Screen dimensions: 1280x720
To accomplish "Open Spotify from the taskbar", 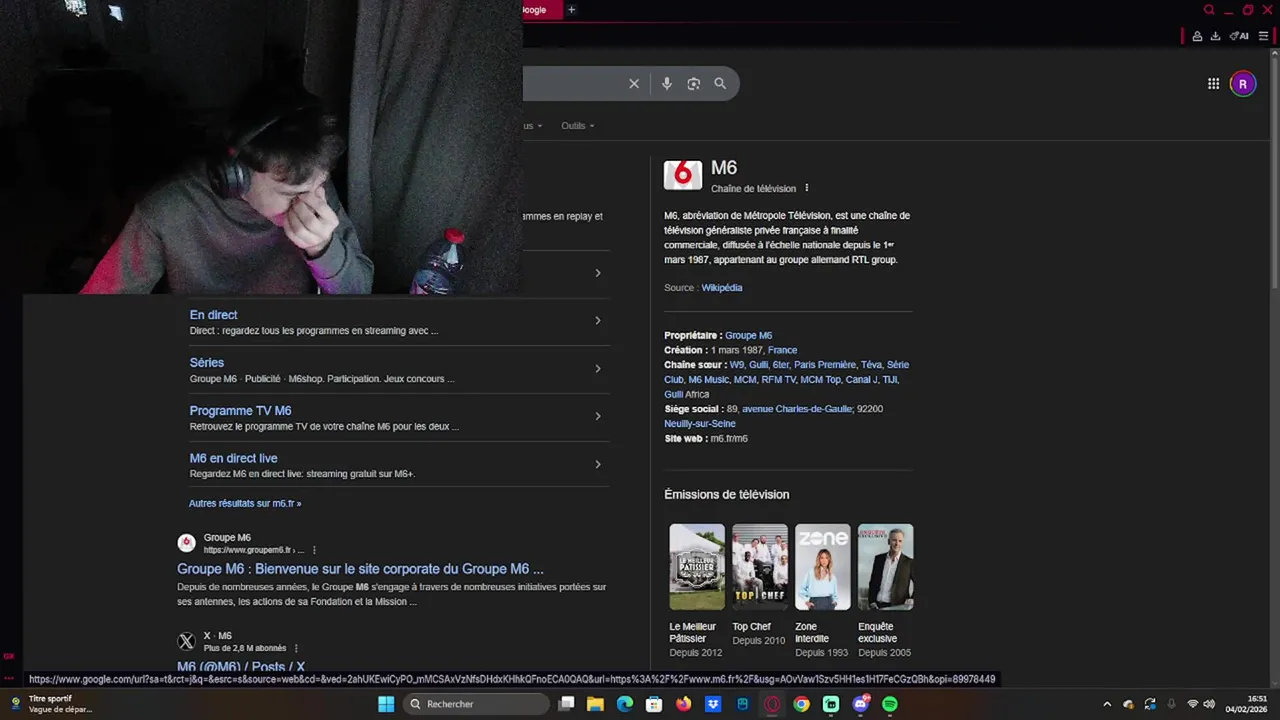I will pos(890,704).
